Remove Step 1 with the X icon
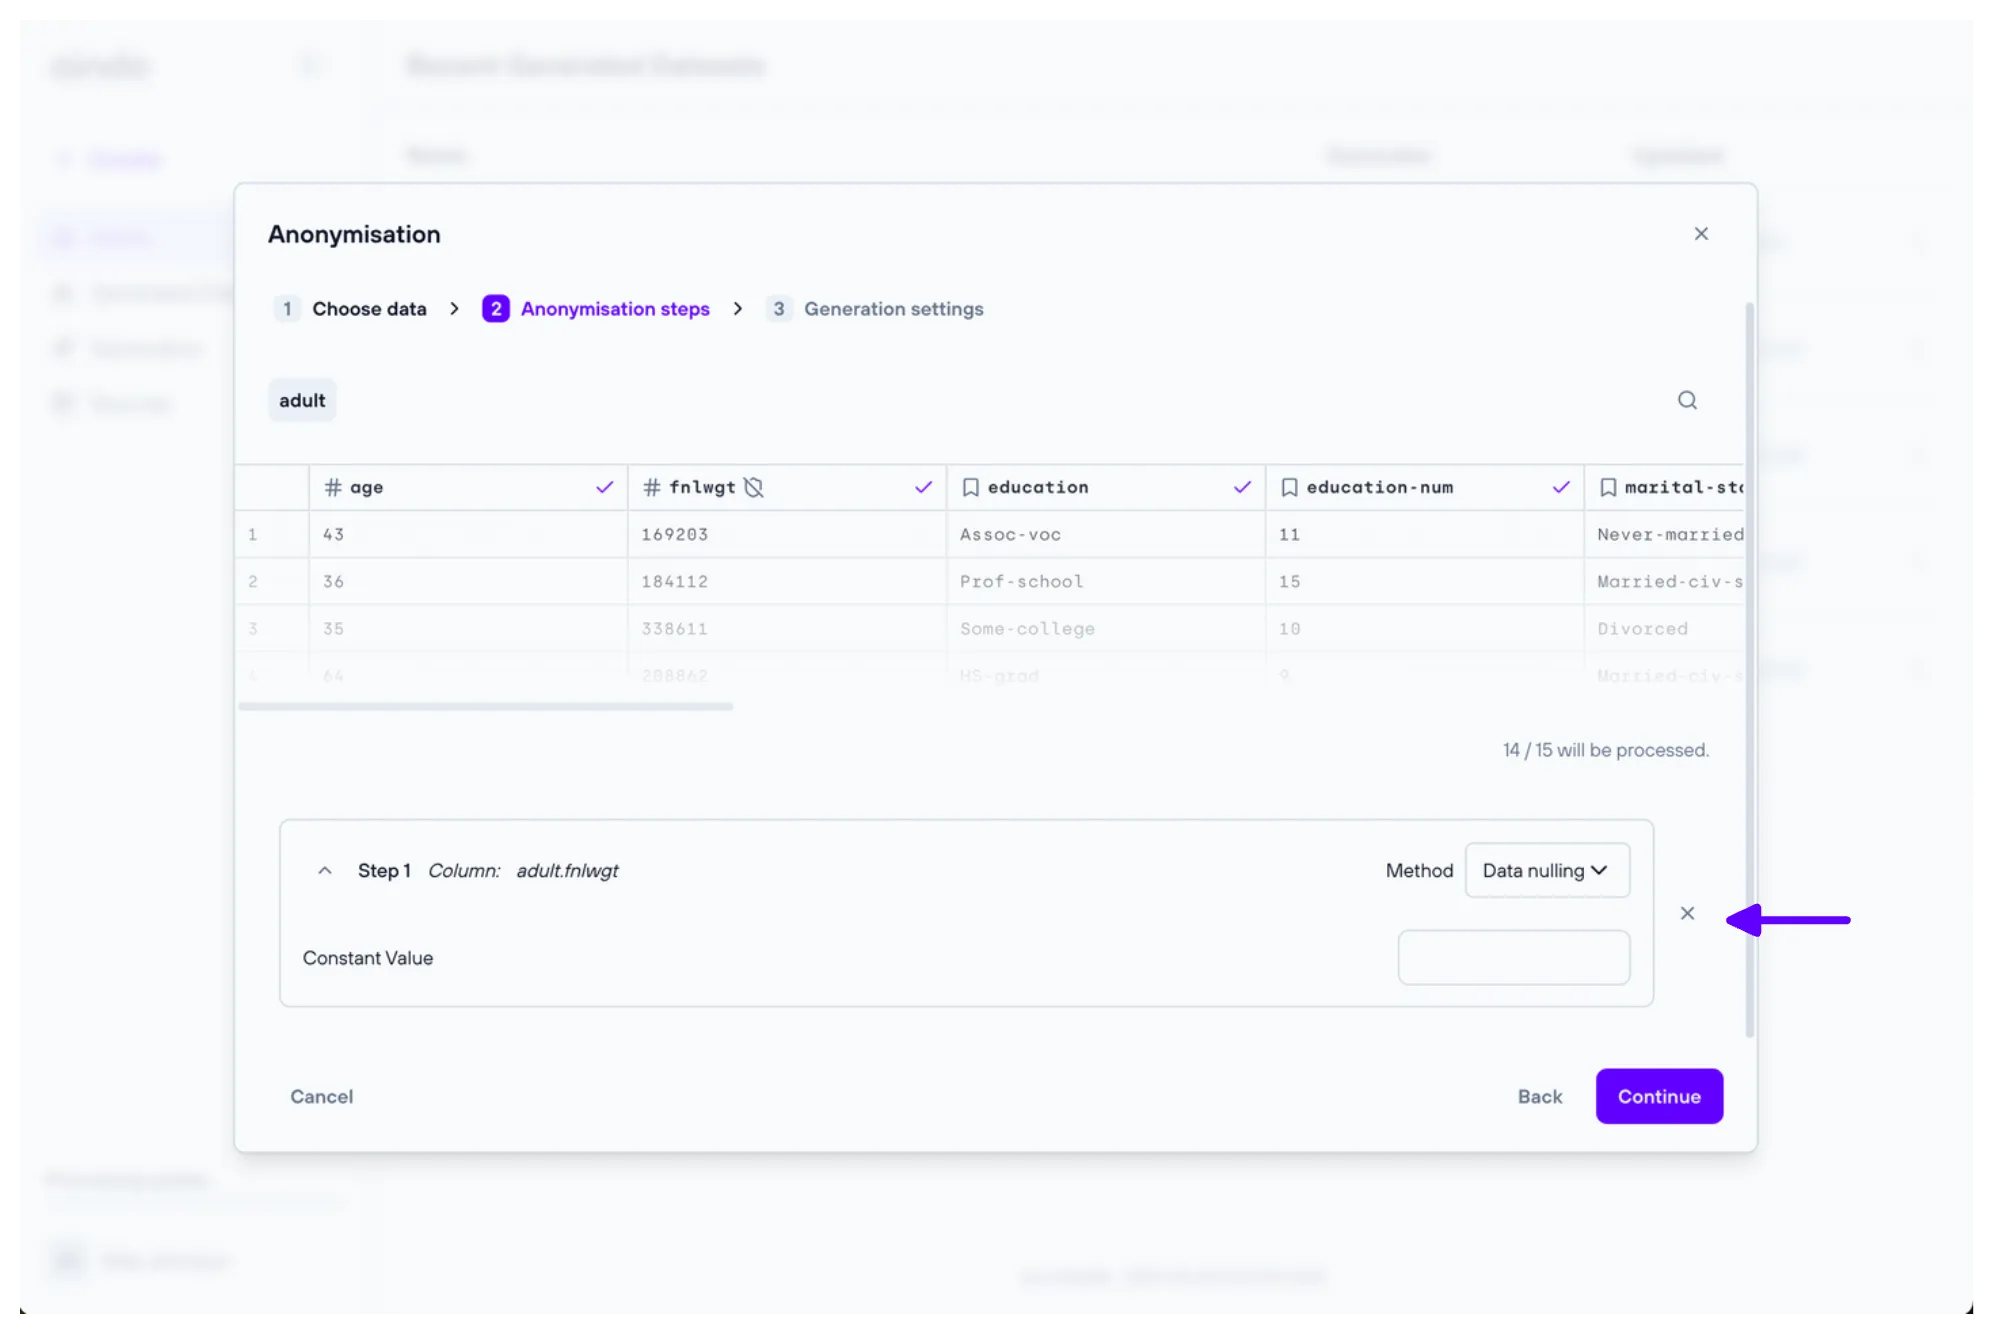This screenshot has height=1334, width=1993. tap(1687, 913)
